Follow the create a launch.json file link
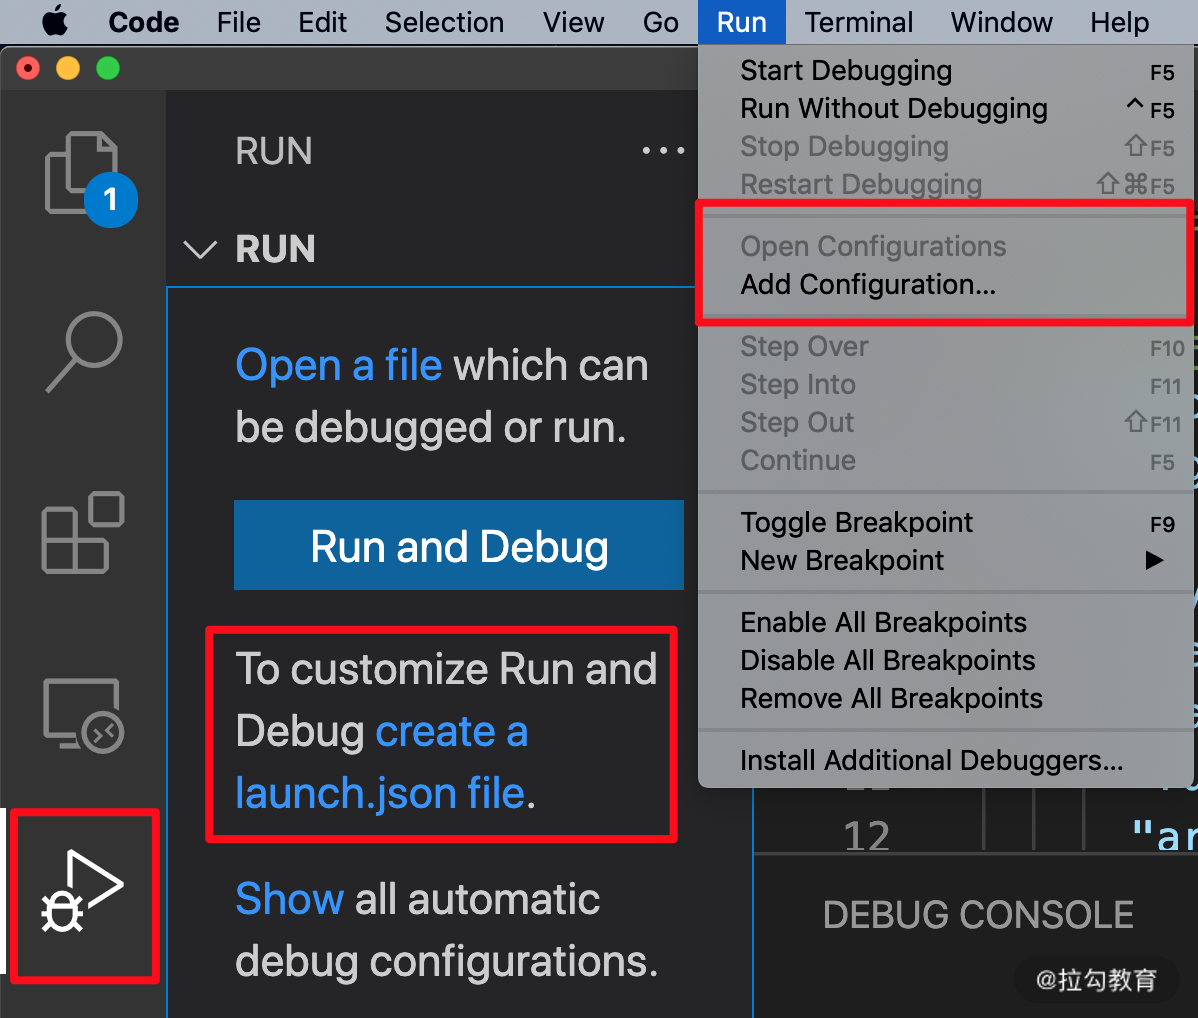 pyautogui.click(x=380, y=763)
